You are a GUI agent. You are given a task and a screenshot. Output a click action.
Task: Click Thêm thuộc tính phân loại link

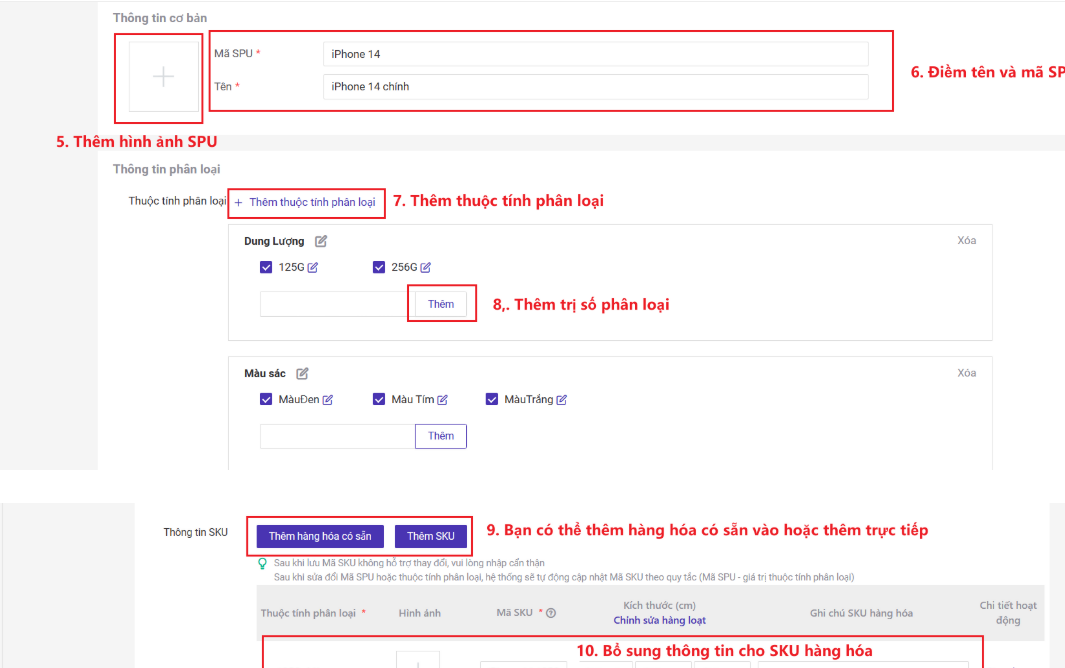306,202
